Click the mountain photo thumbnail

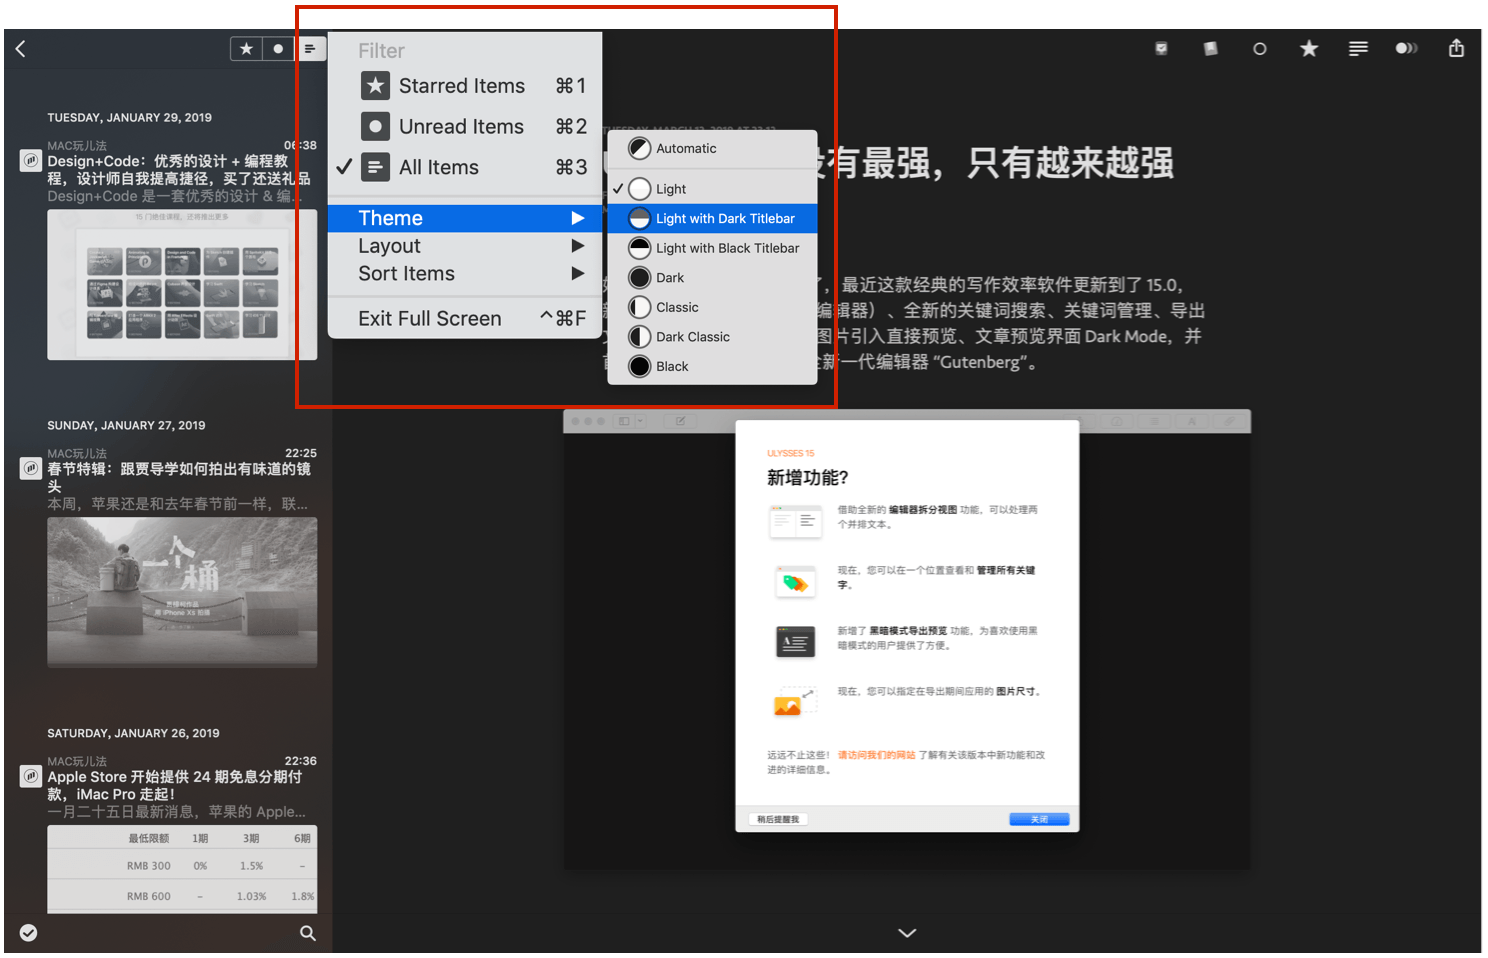click(x=182, y=592)
